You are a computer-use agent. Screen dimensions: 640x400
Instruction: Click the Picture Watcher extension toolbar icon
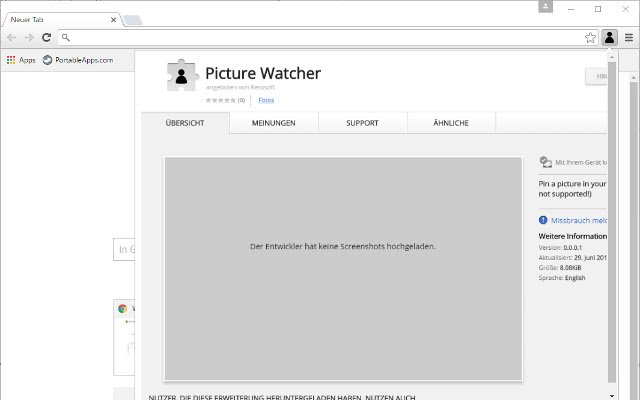(609, 38)
